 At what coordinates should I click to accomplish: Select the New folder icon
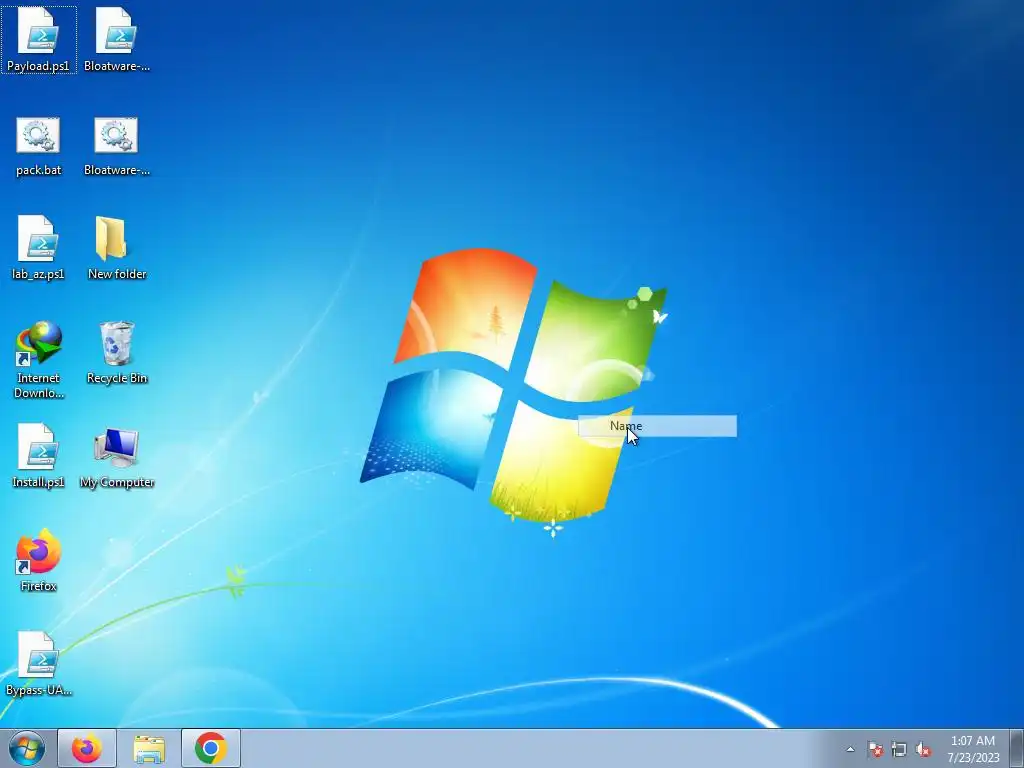click(x=117, y=248)
